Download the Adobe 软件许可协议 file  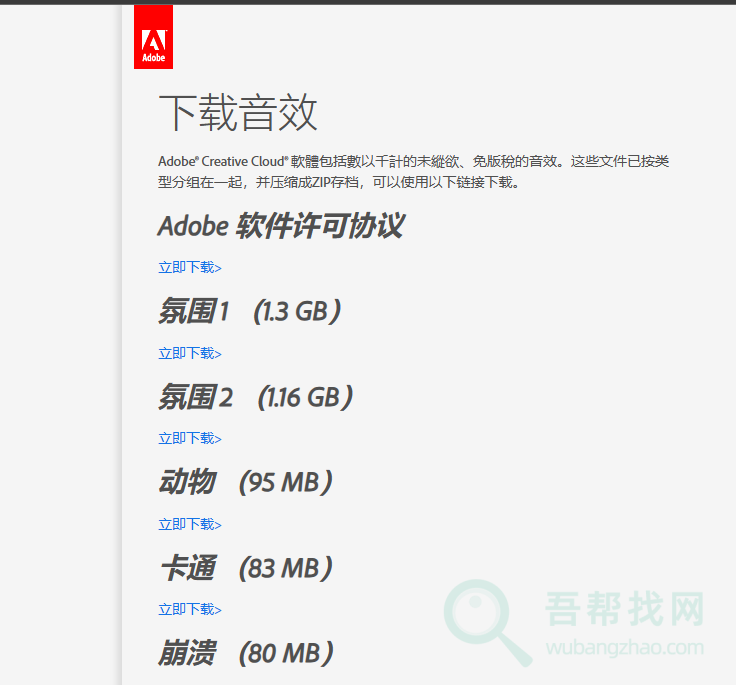tap(189, 267)
